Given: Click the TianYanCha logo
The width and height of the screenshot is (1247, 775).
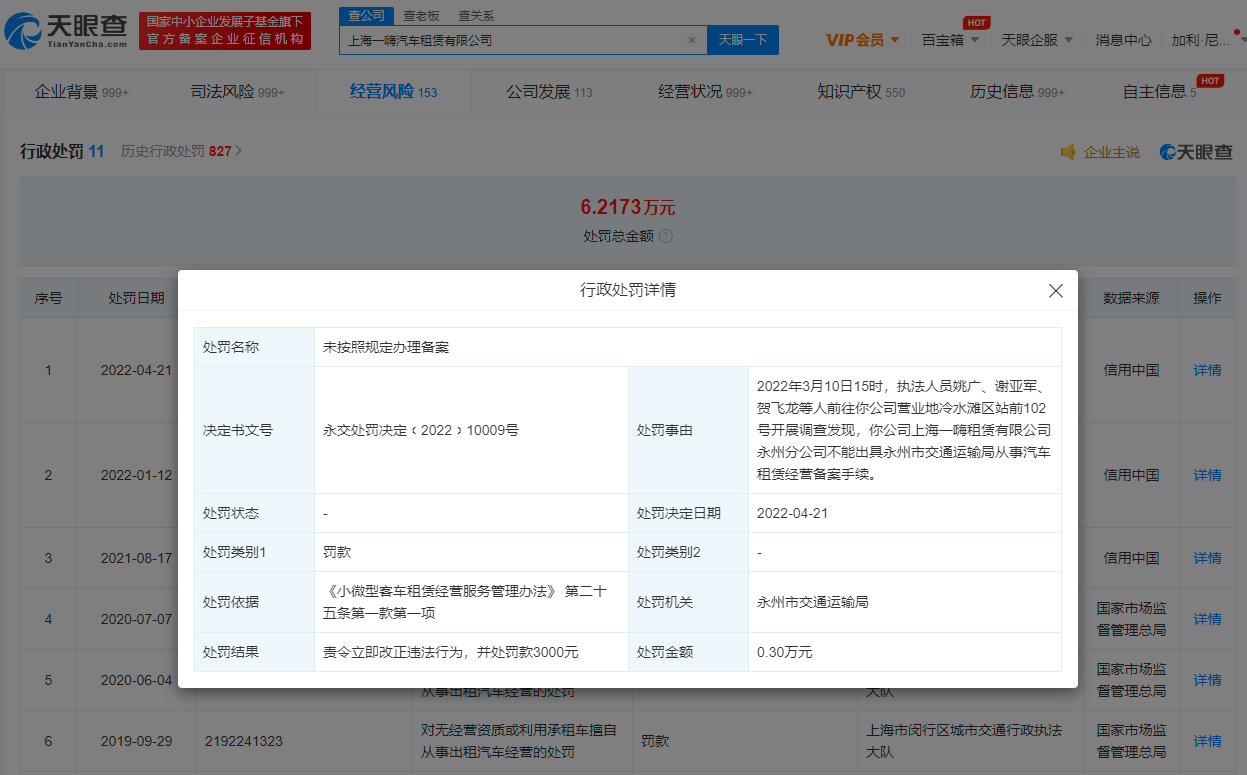Looking at the screenshot, I should (x=66, y=32).
